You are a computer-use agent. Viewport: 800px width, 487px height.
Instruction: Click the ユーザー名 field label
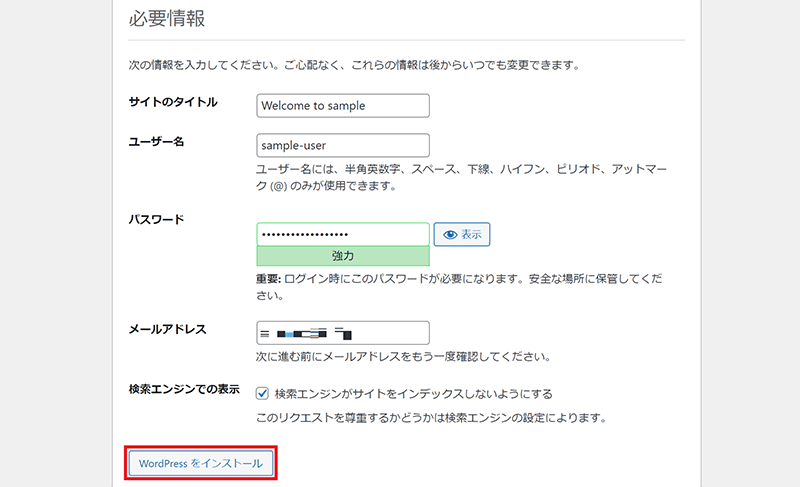tap(157, 142)
